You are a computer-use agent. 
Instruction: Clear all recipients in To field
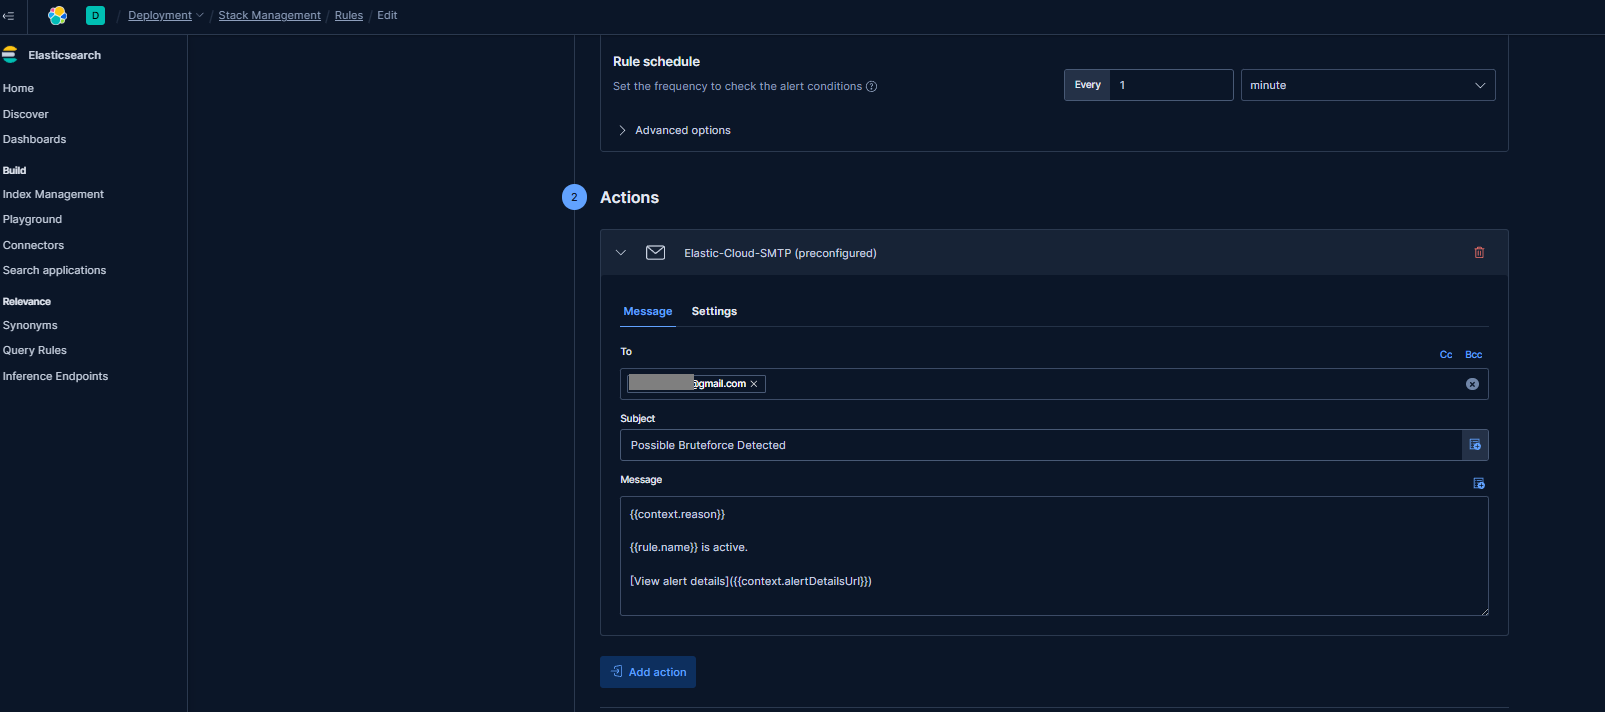pyautogui.click(x=1472, y=384)
